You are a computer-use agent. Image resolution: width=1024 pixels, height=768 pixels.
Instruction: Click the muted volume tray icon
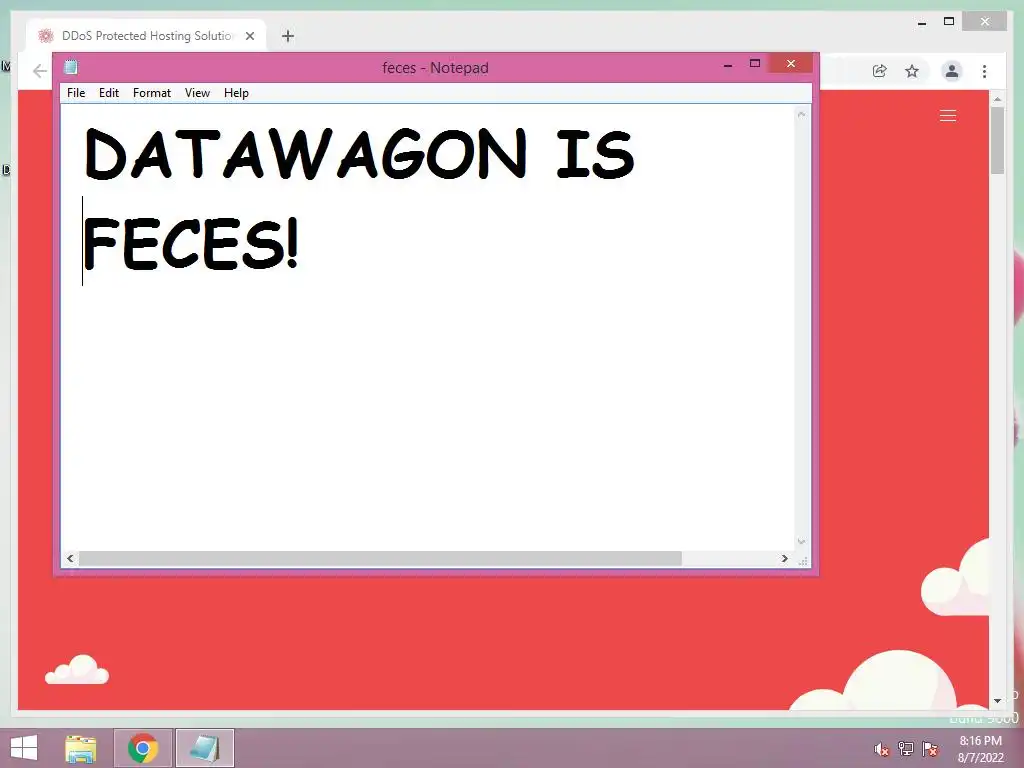(881, 749)
